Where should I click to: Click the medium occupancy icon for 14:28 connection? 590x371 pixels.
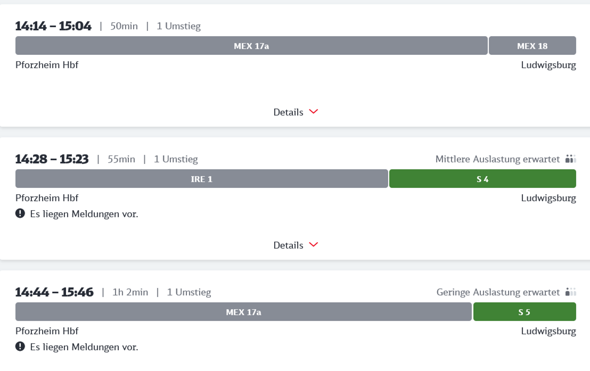[570, 159]
